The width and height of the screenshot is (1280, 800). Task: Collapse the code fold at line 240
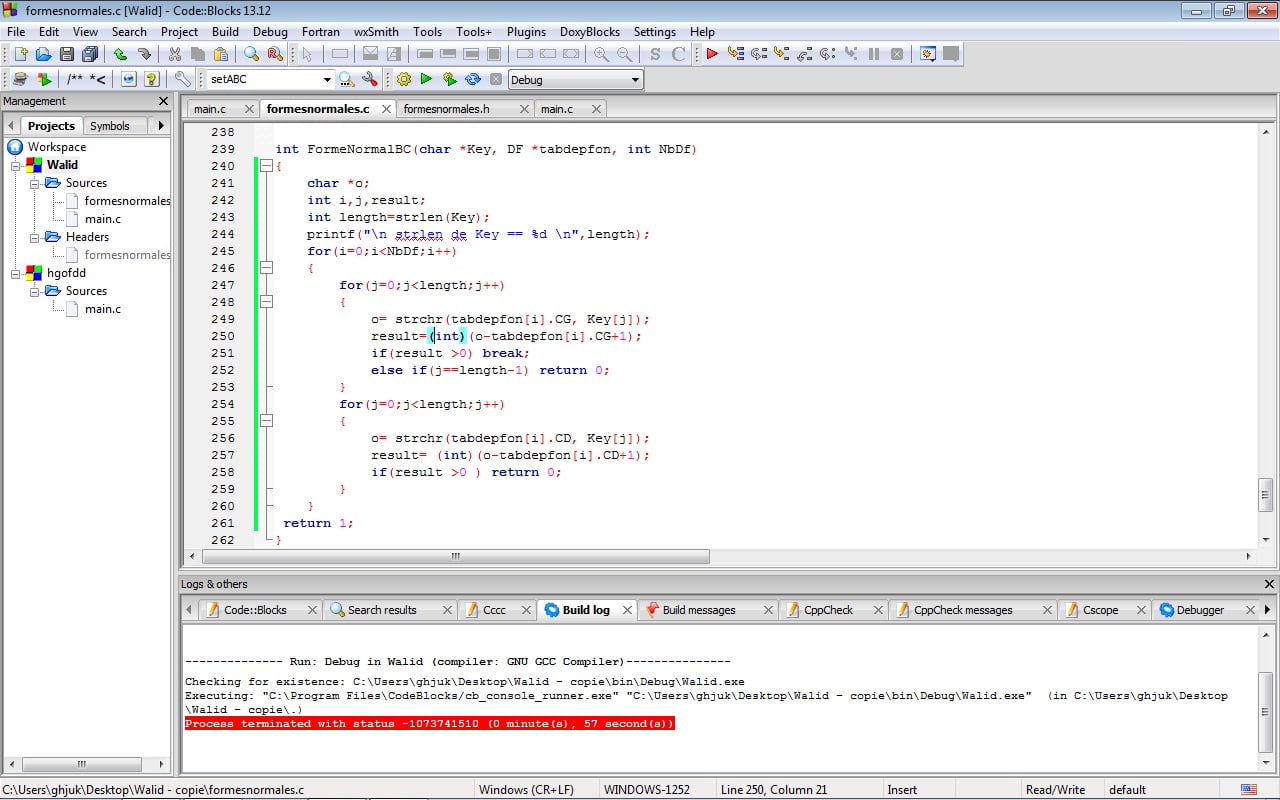266,166
